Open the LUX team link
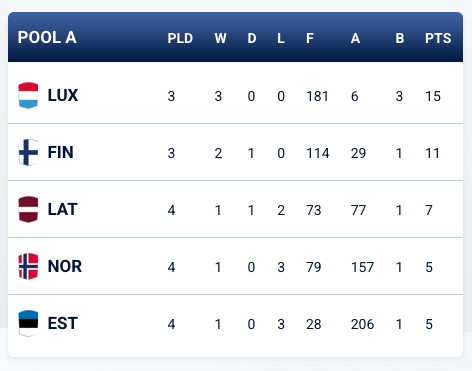The image size is (472, 371). (63, 96)
